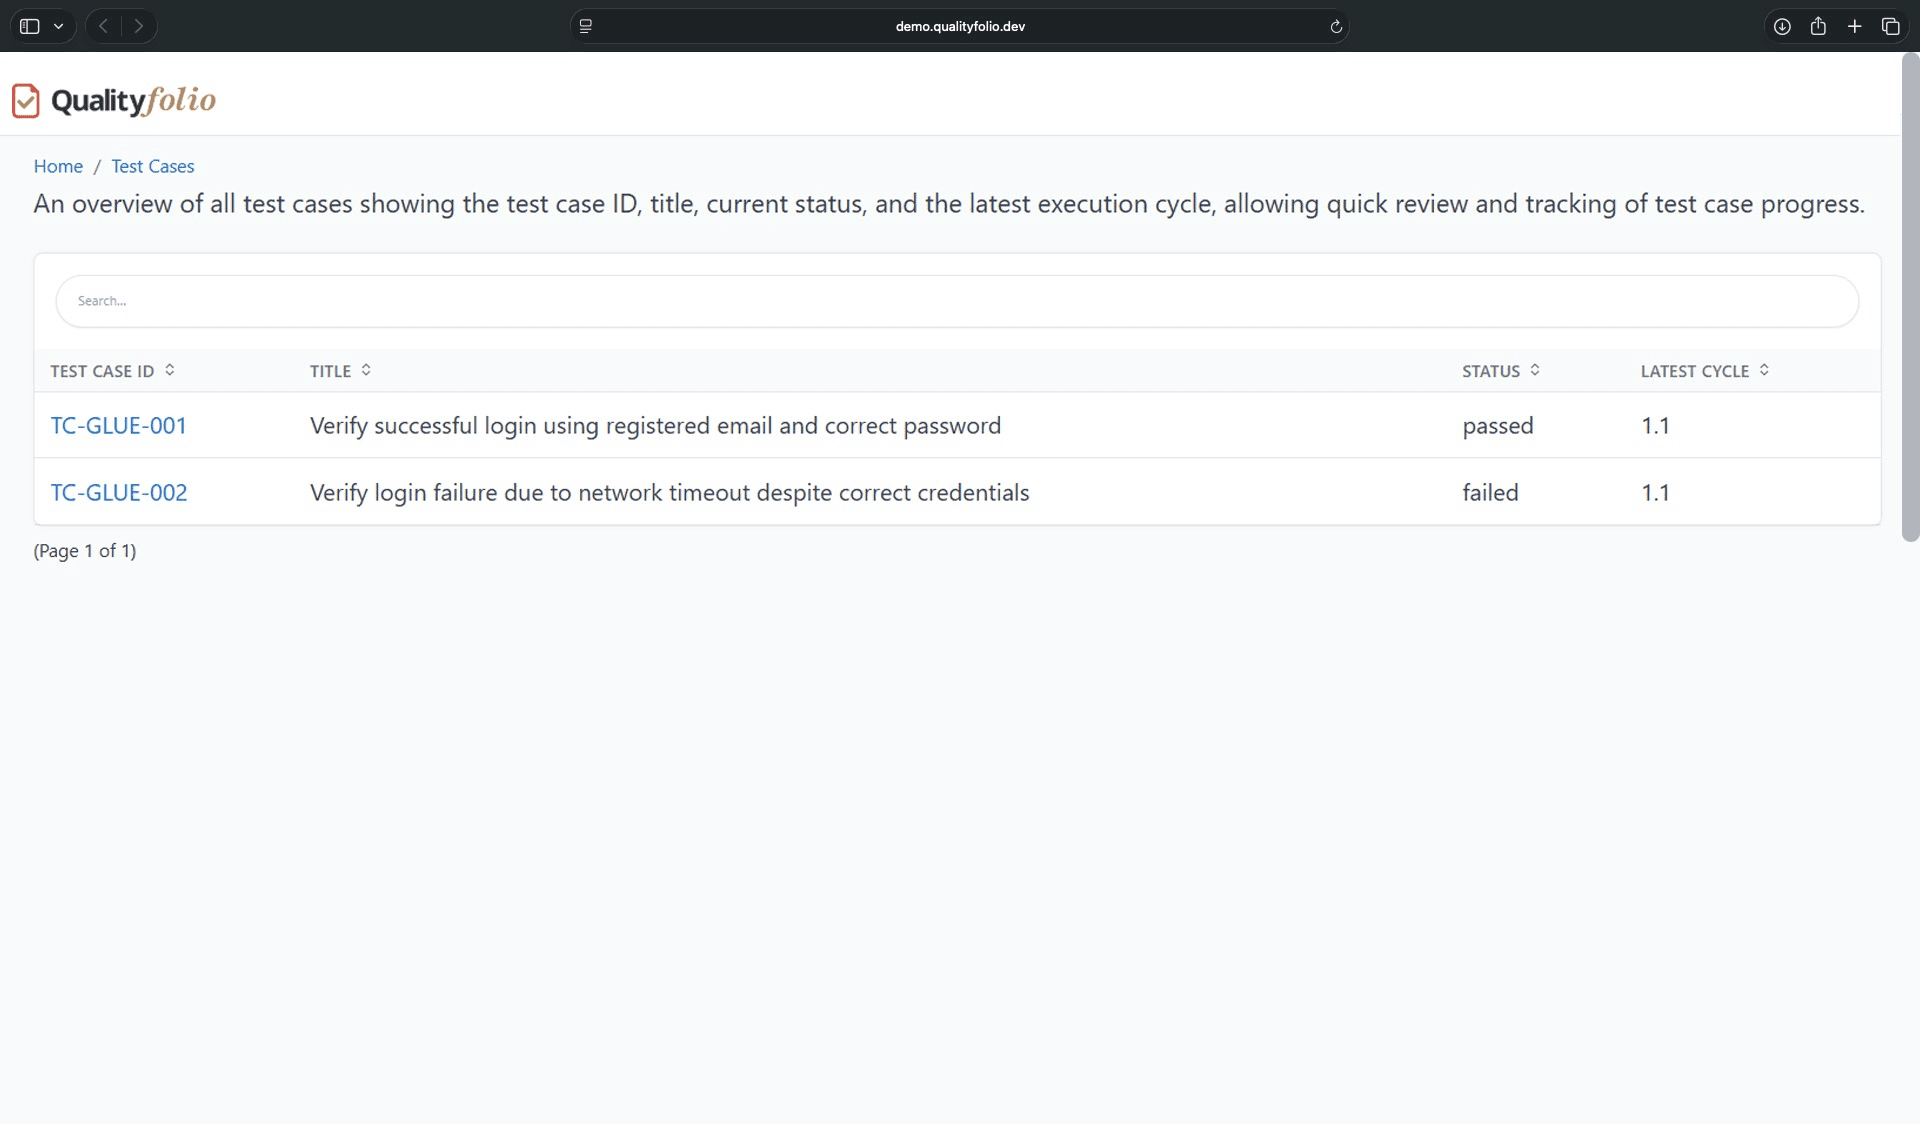Open test case TC-GLUE-002

119,493
